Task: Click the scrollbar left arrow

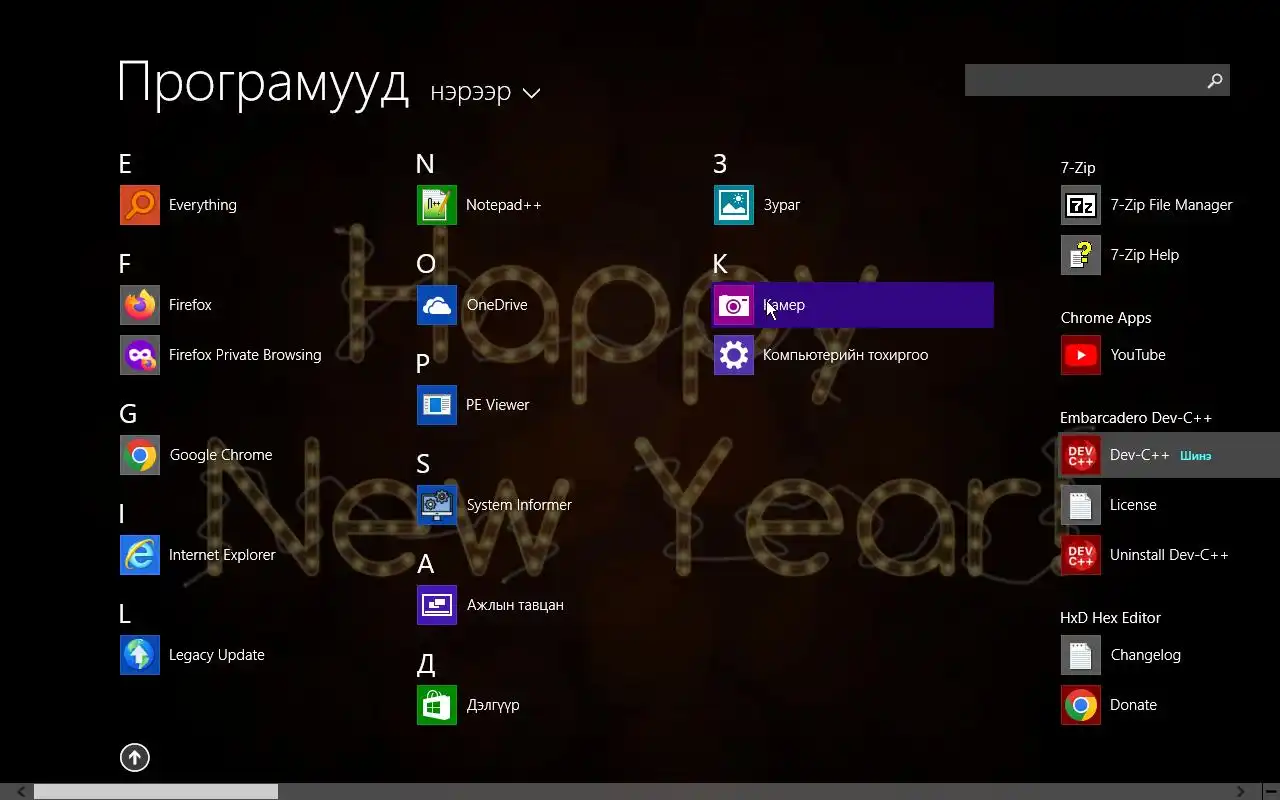Action: (x=21, y=791)
